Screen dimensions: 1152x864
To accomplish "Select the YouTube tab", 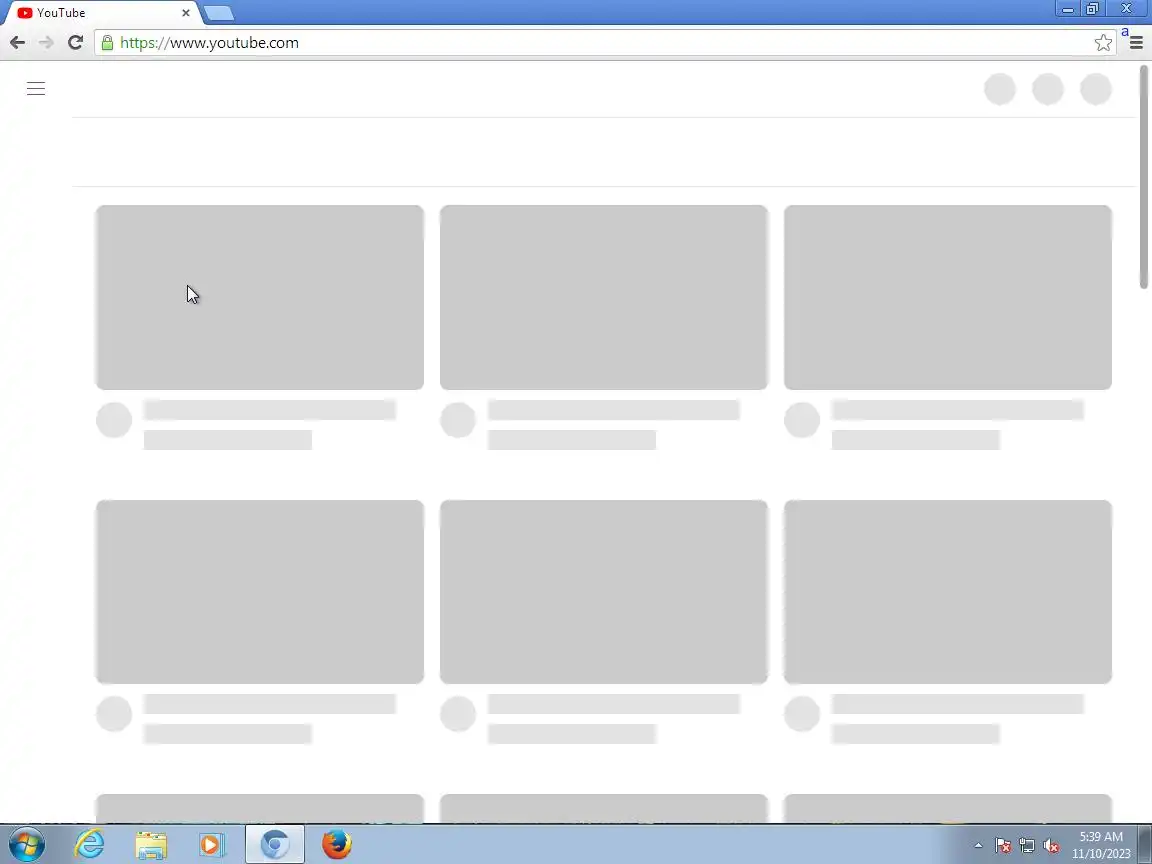I will click(x=103, y=13).
